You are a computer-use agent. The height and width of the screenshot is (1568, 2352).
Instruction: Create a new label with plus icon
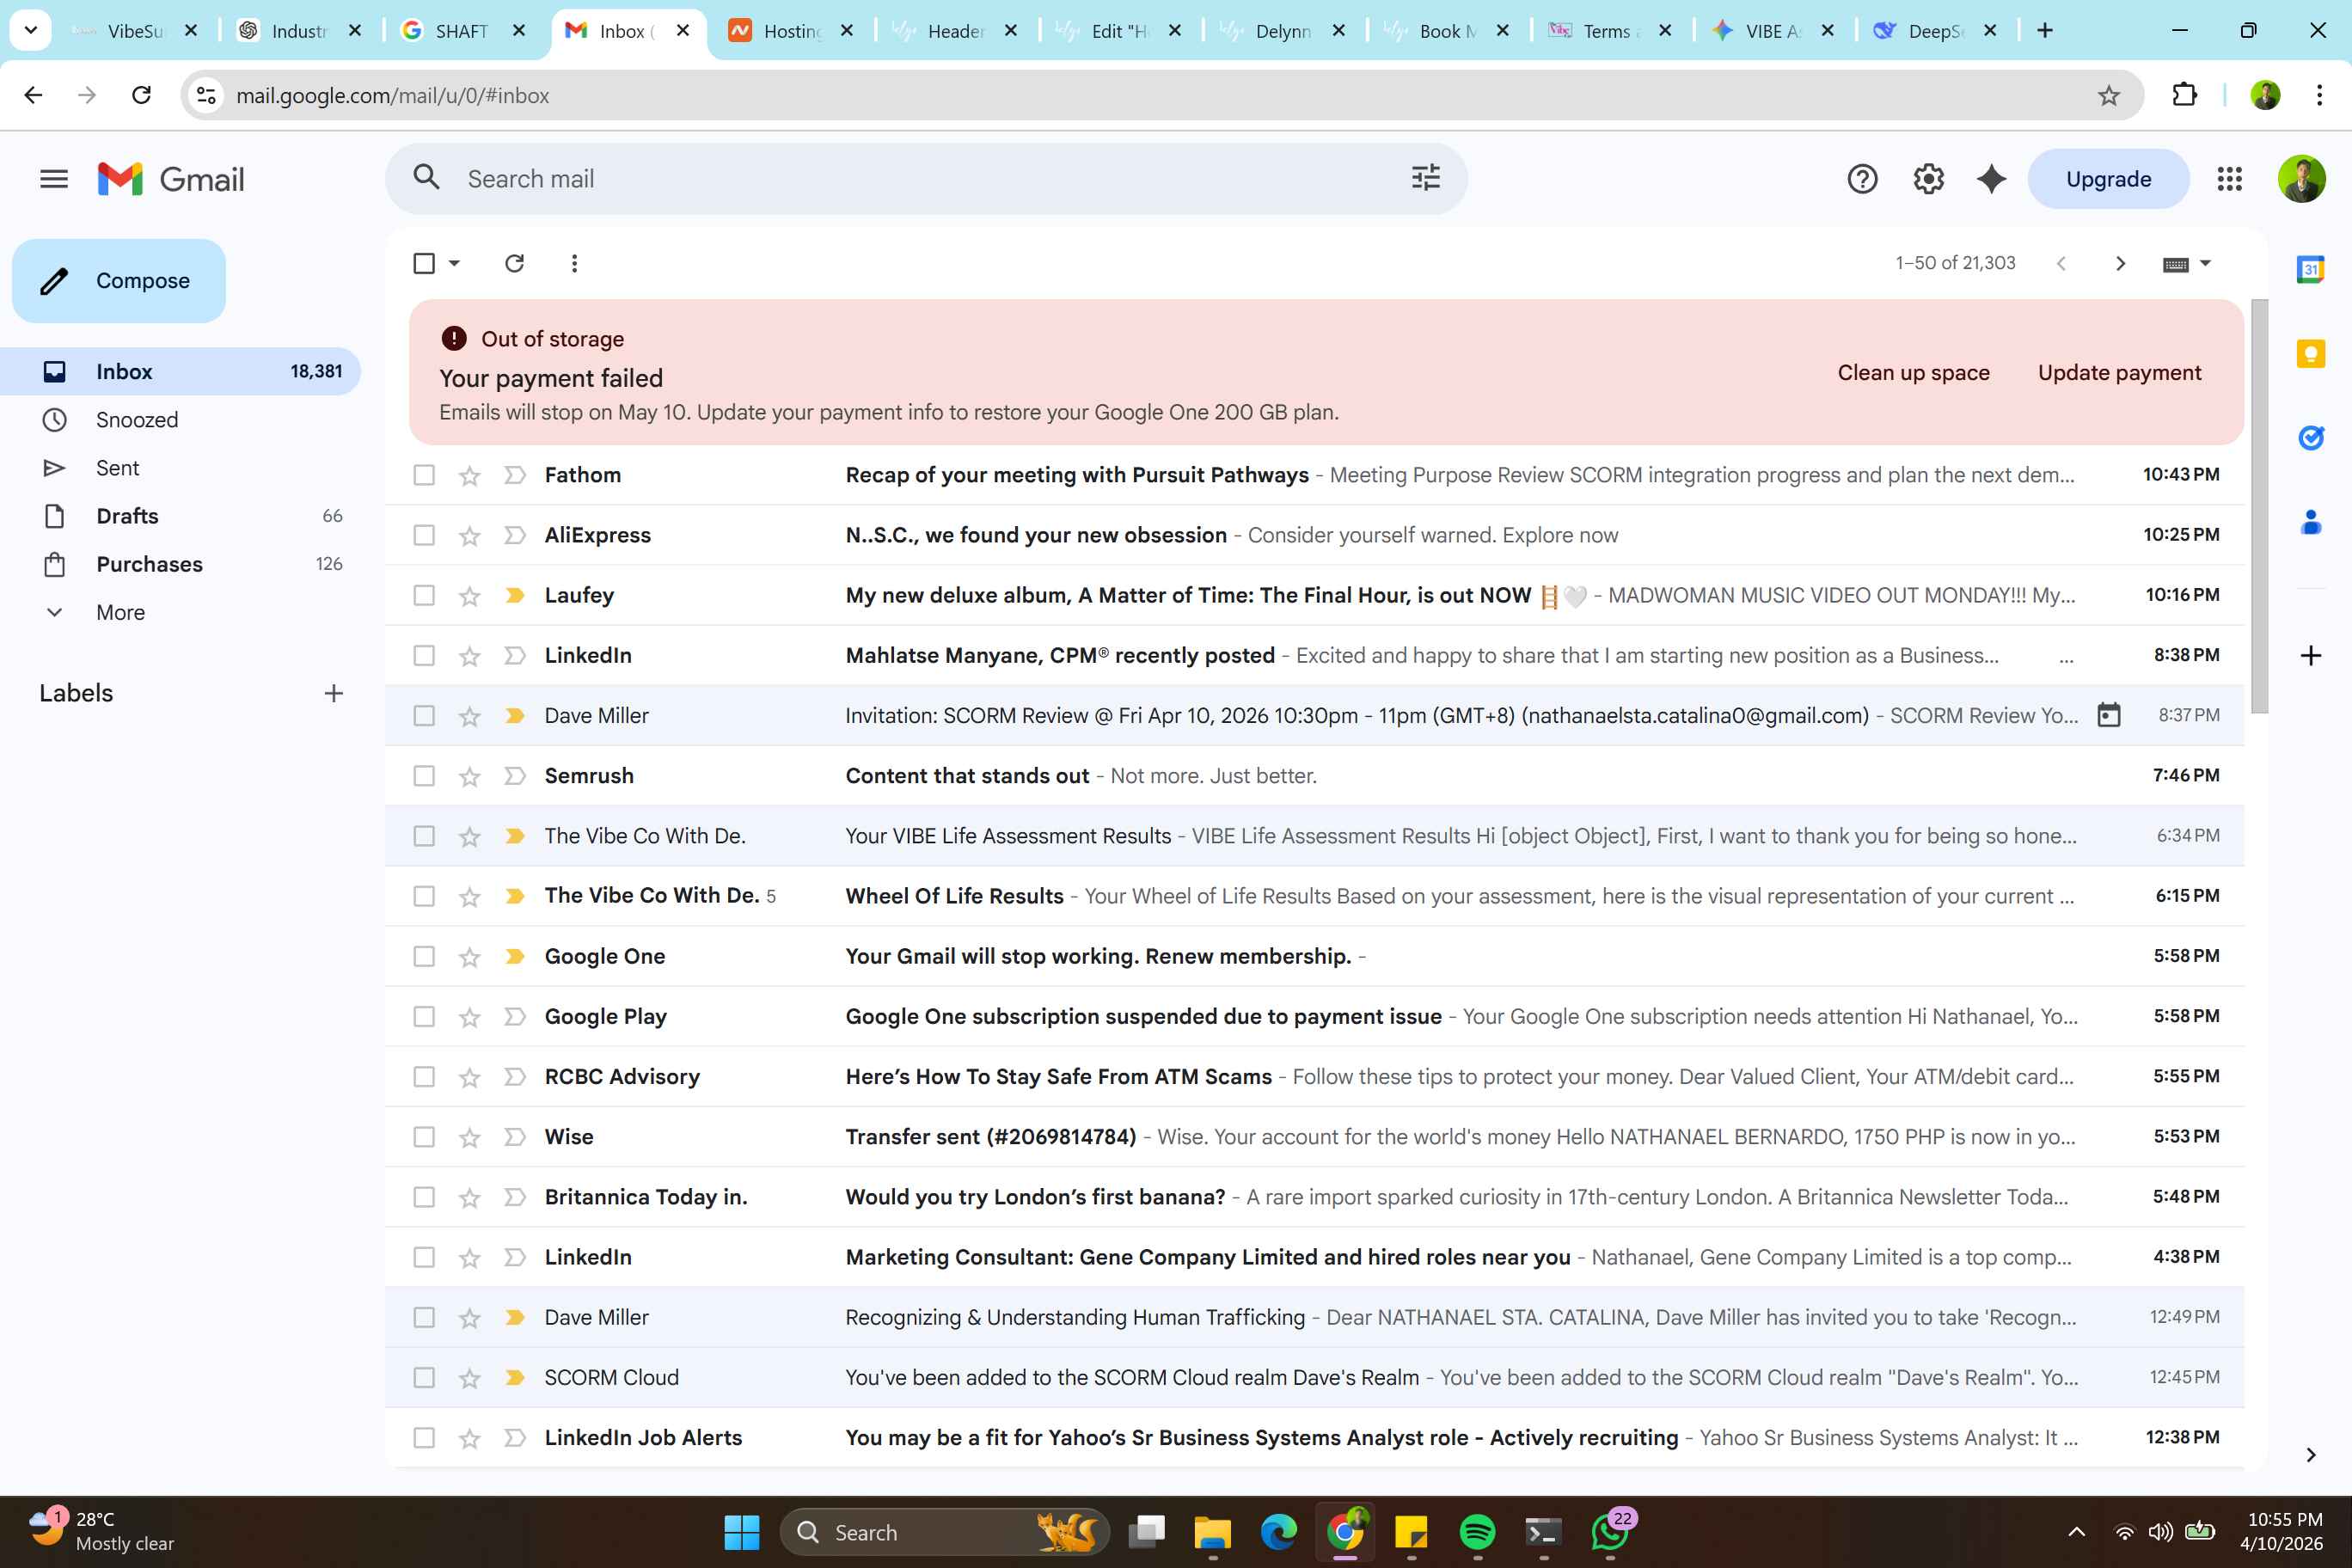pos(334,693)
